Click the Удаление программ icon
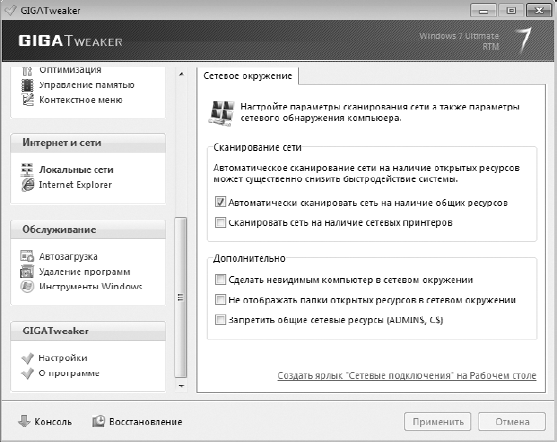The height and width of the screenshot is (443, 558). (27, 272)
